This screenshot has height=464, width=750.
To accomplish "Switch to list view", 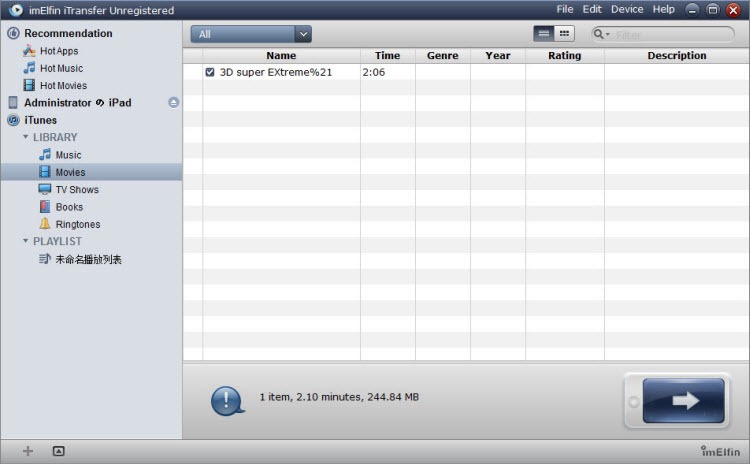I will coord(544,33).
